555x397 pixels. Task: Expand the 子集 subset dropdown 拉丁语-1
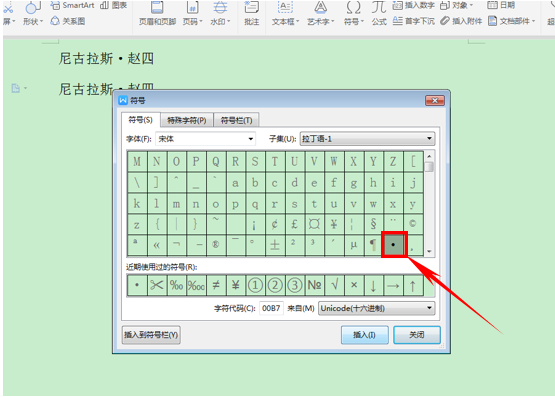coord(367,139)
